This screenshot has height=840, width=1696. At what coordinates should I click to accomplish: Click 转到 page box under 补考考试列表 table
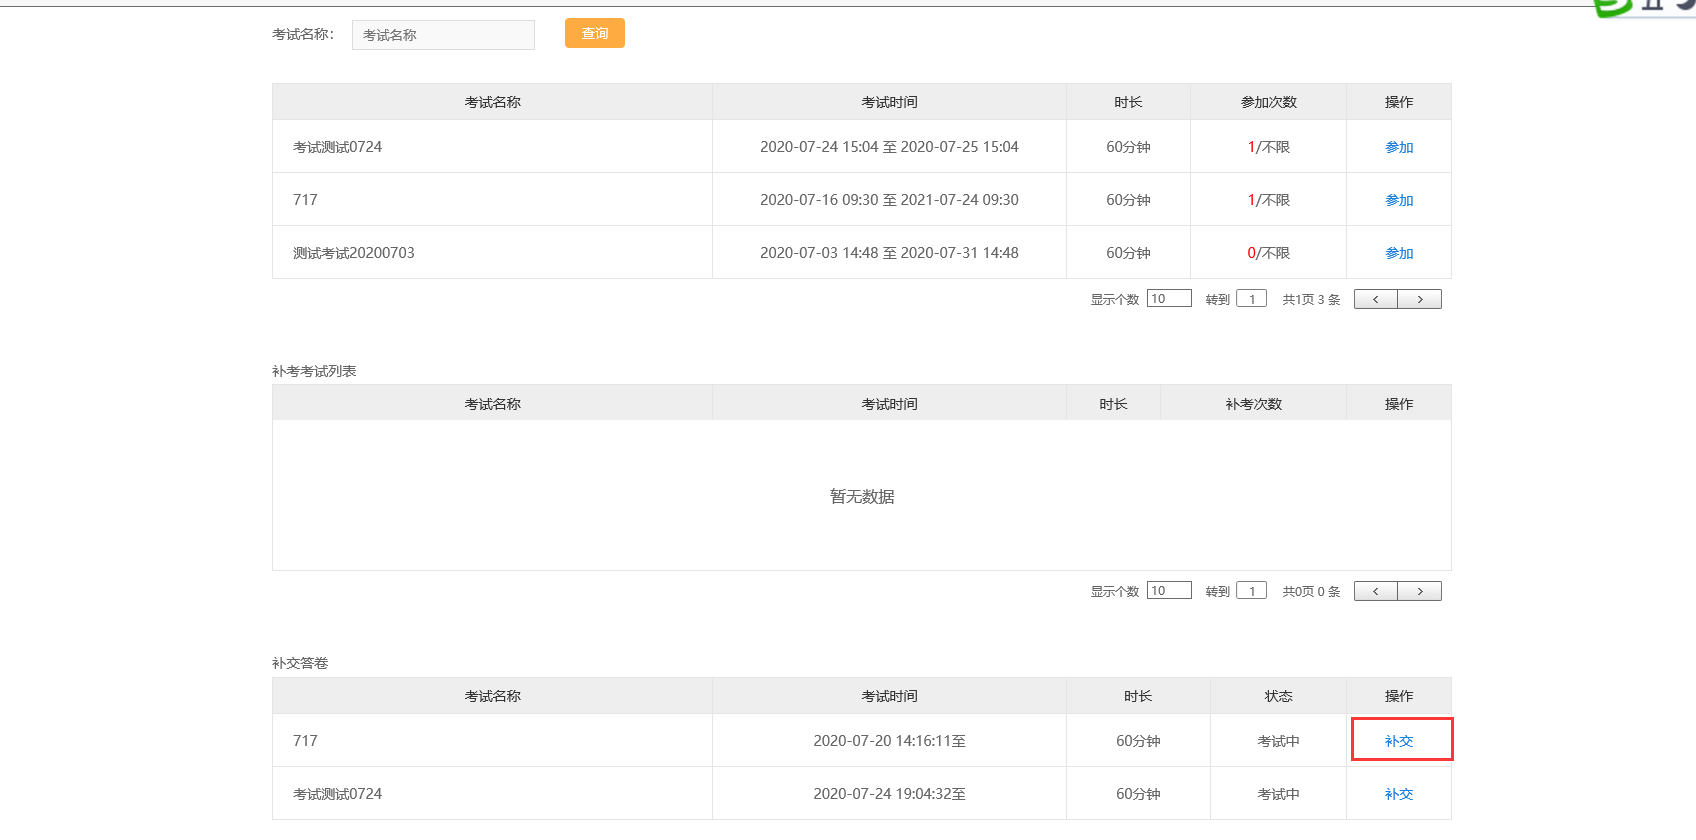pos(1251,590)
